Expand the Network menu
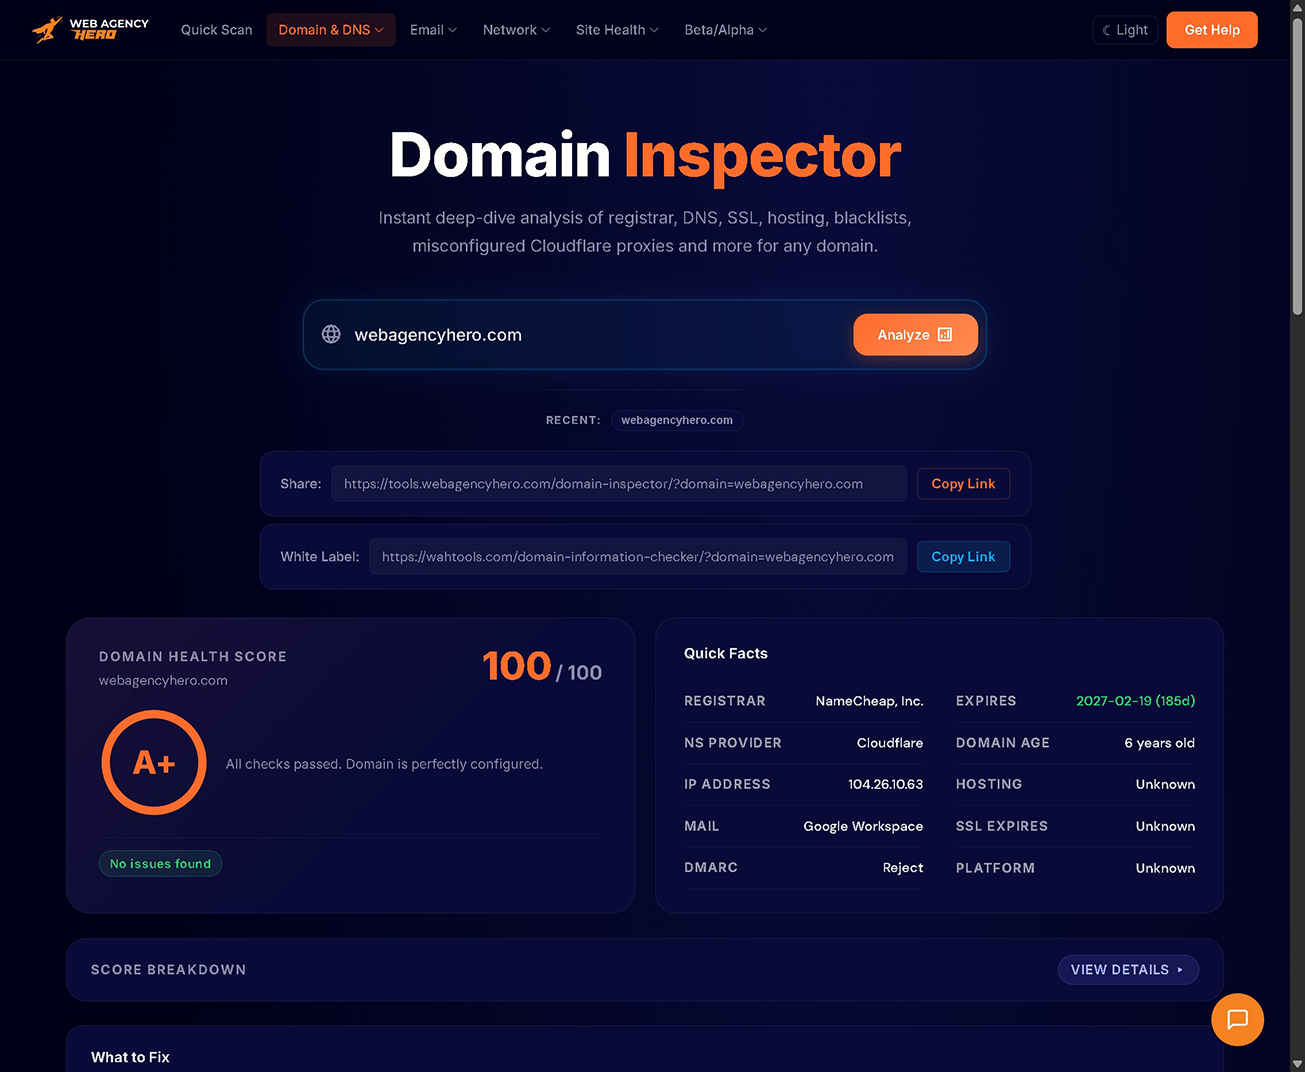The image size is (1305, 1072). pos(516,30)
